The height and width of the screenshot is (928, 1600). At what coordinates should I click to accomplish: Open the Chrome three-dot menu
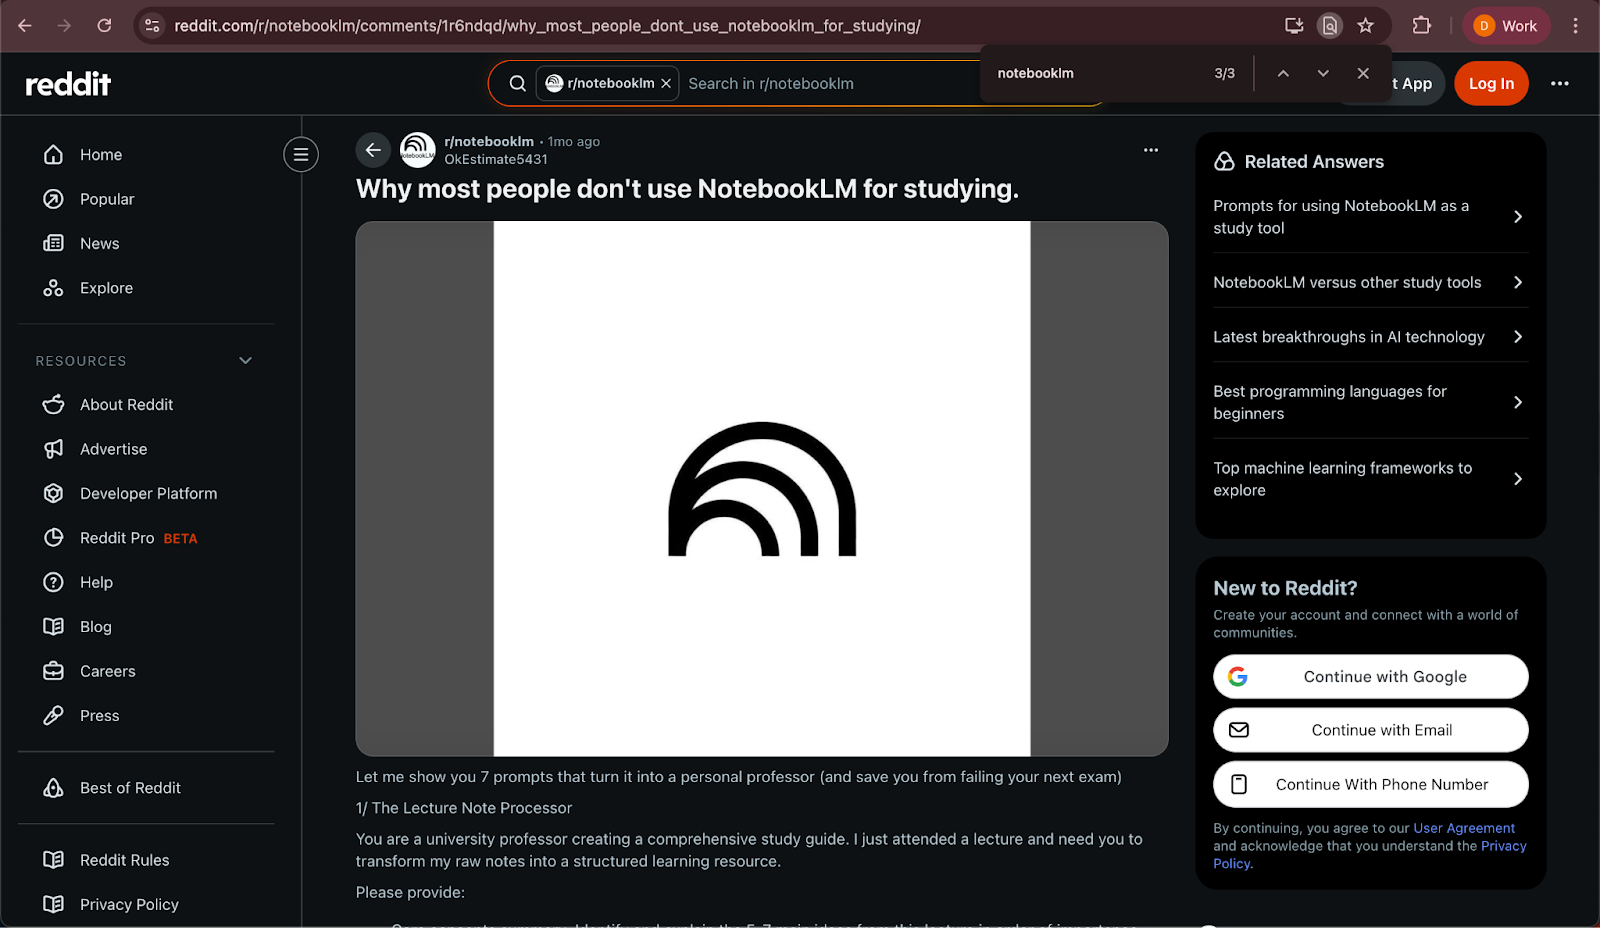pos(1575,26)
